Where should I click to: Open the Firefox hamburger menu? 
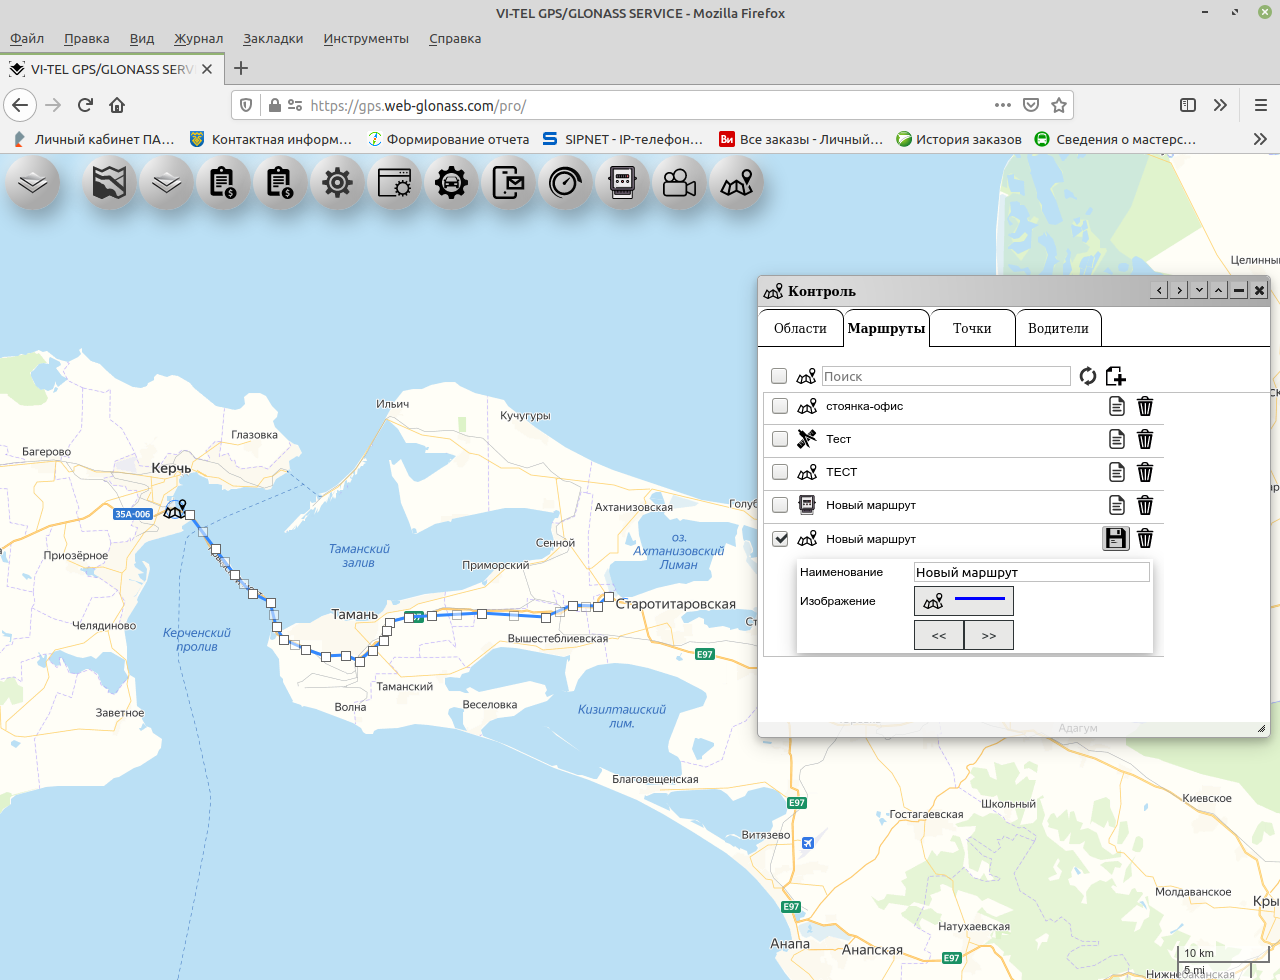(x=1260, y=105)
